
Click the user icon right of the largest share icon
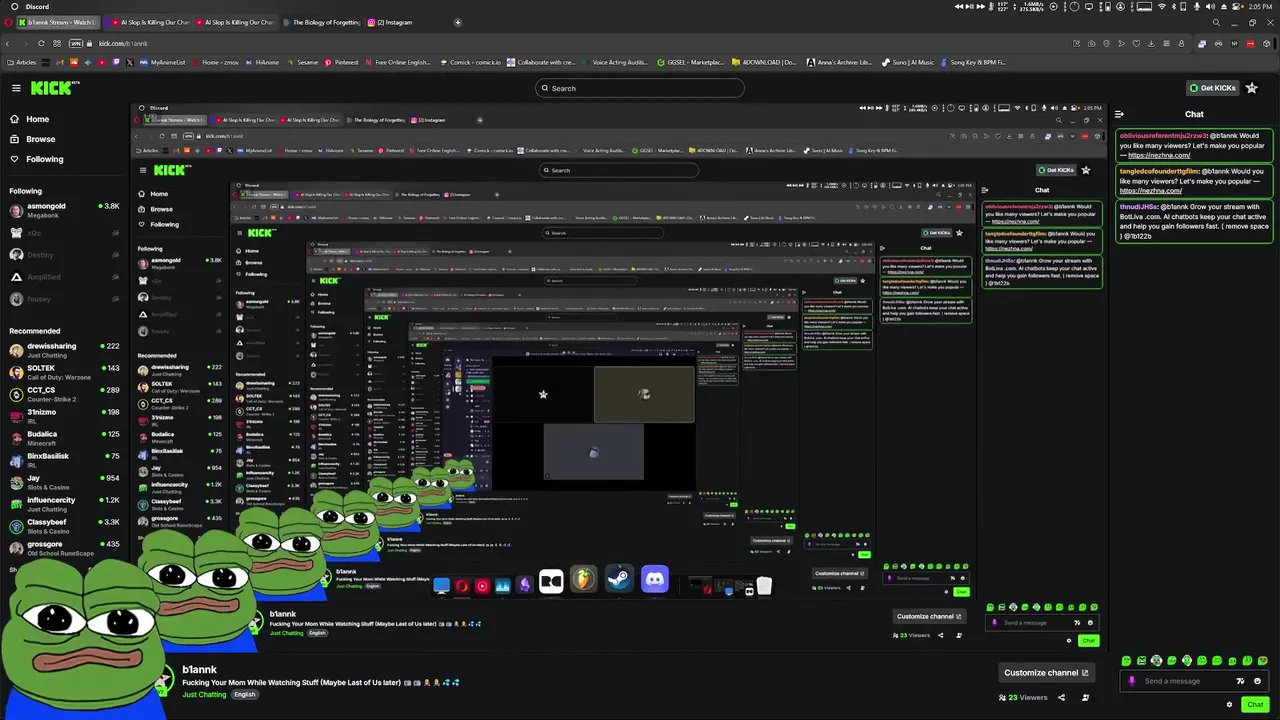[1085, 697]
